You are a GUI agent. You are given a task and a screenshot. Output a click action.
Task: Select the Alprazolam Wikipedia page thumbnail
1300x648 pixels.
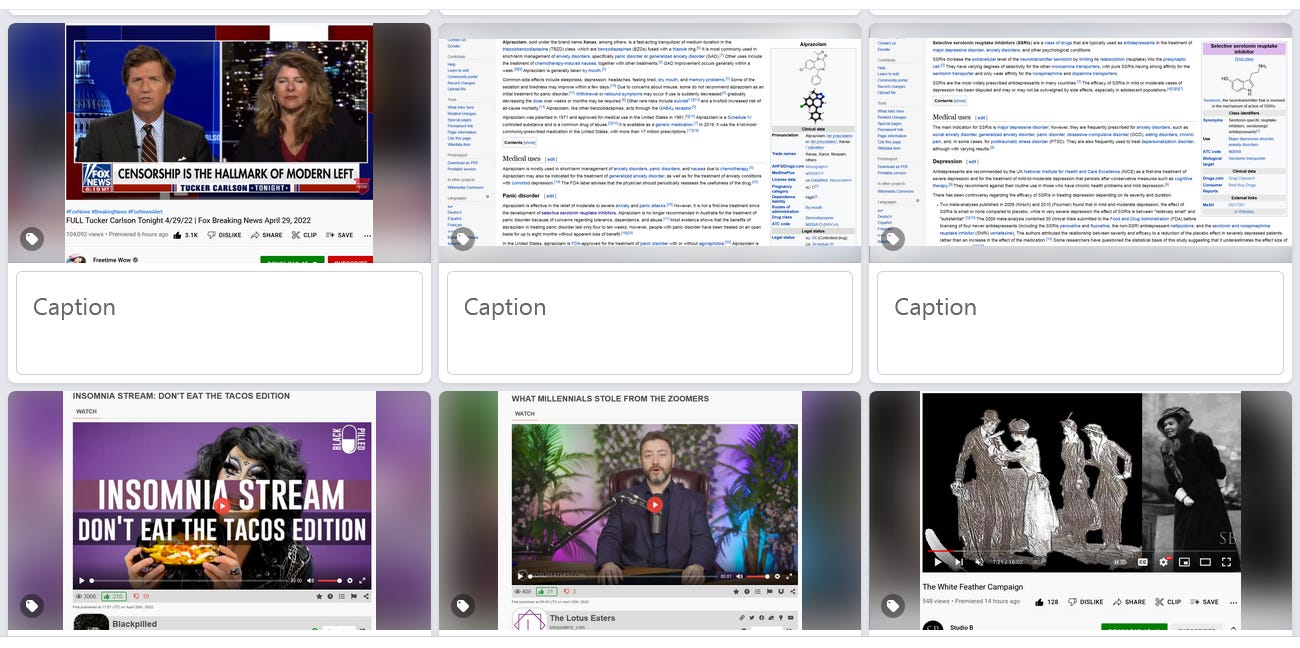[x=650, y=143]
